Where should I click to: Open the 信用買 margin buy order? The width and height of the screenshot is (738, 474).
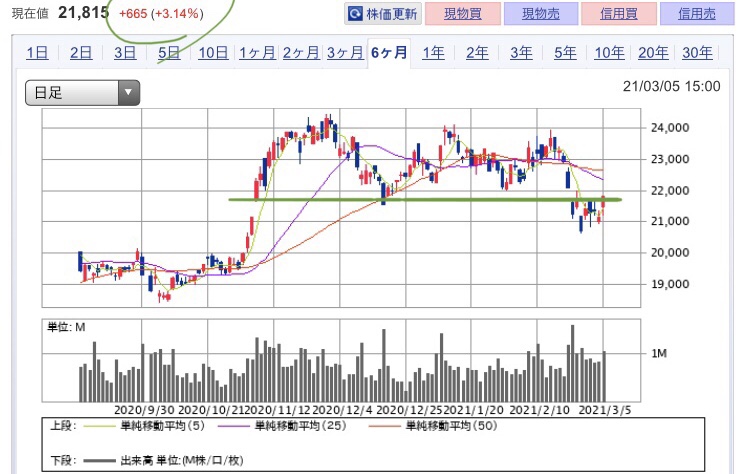618,14
